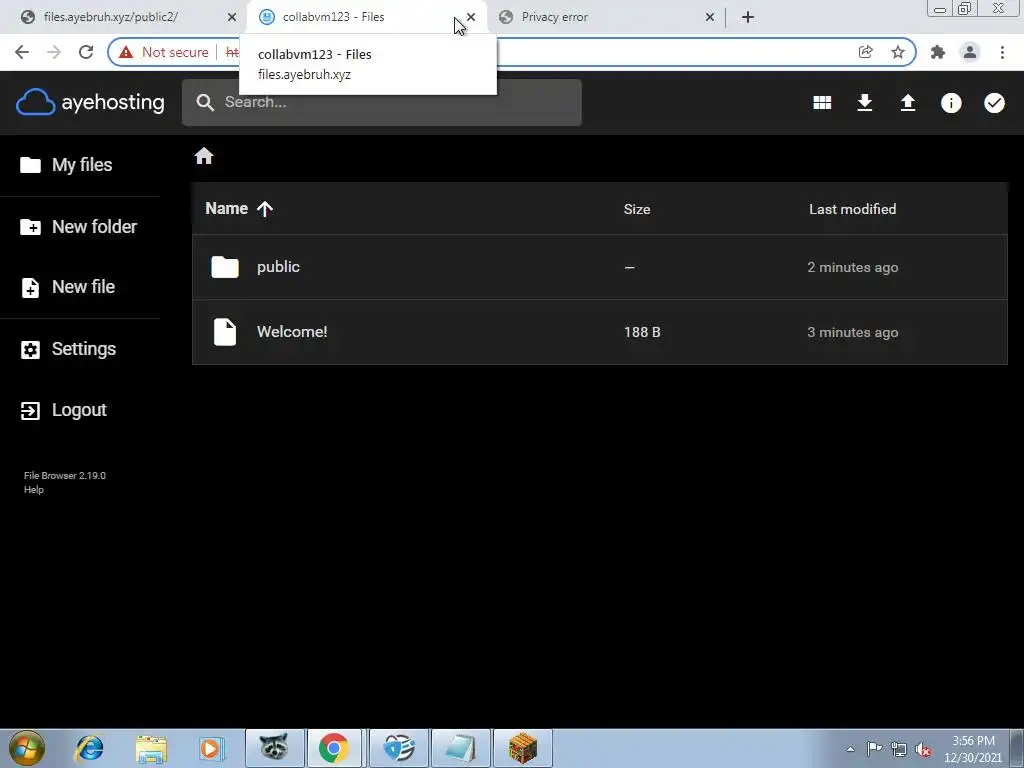Click the upload icon in header

(x=908, y=103)
